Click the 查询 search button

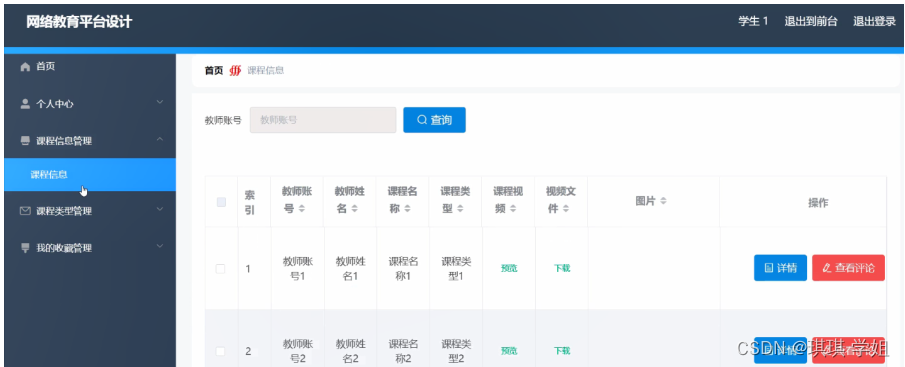coord(434,120)
